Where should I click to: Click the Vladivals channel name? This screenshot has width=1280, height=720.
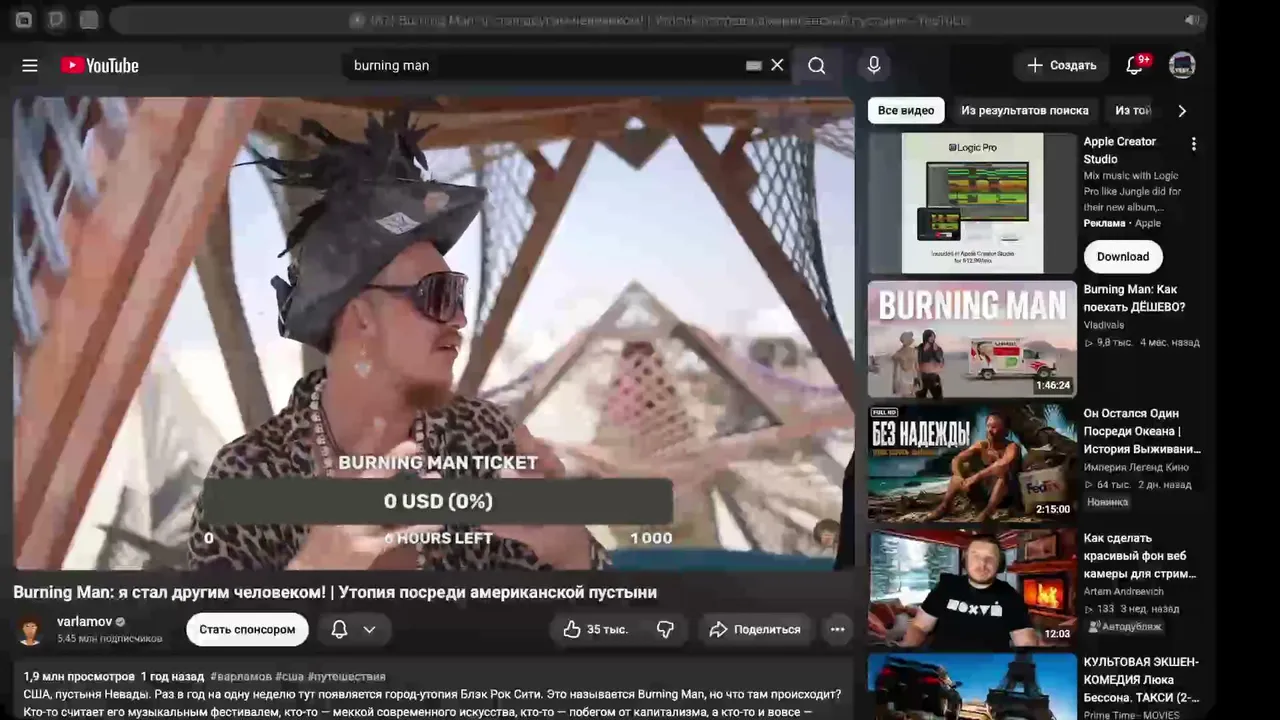[1104, 325]
